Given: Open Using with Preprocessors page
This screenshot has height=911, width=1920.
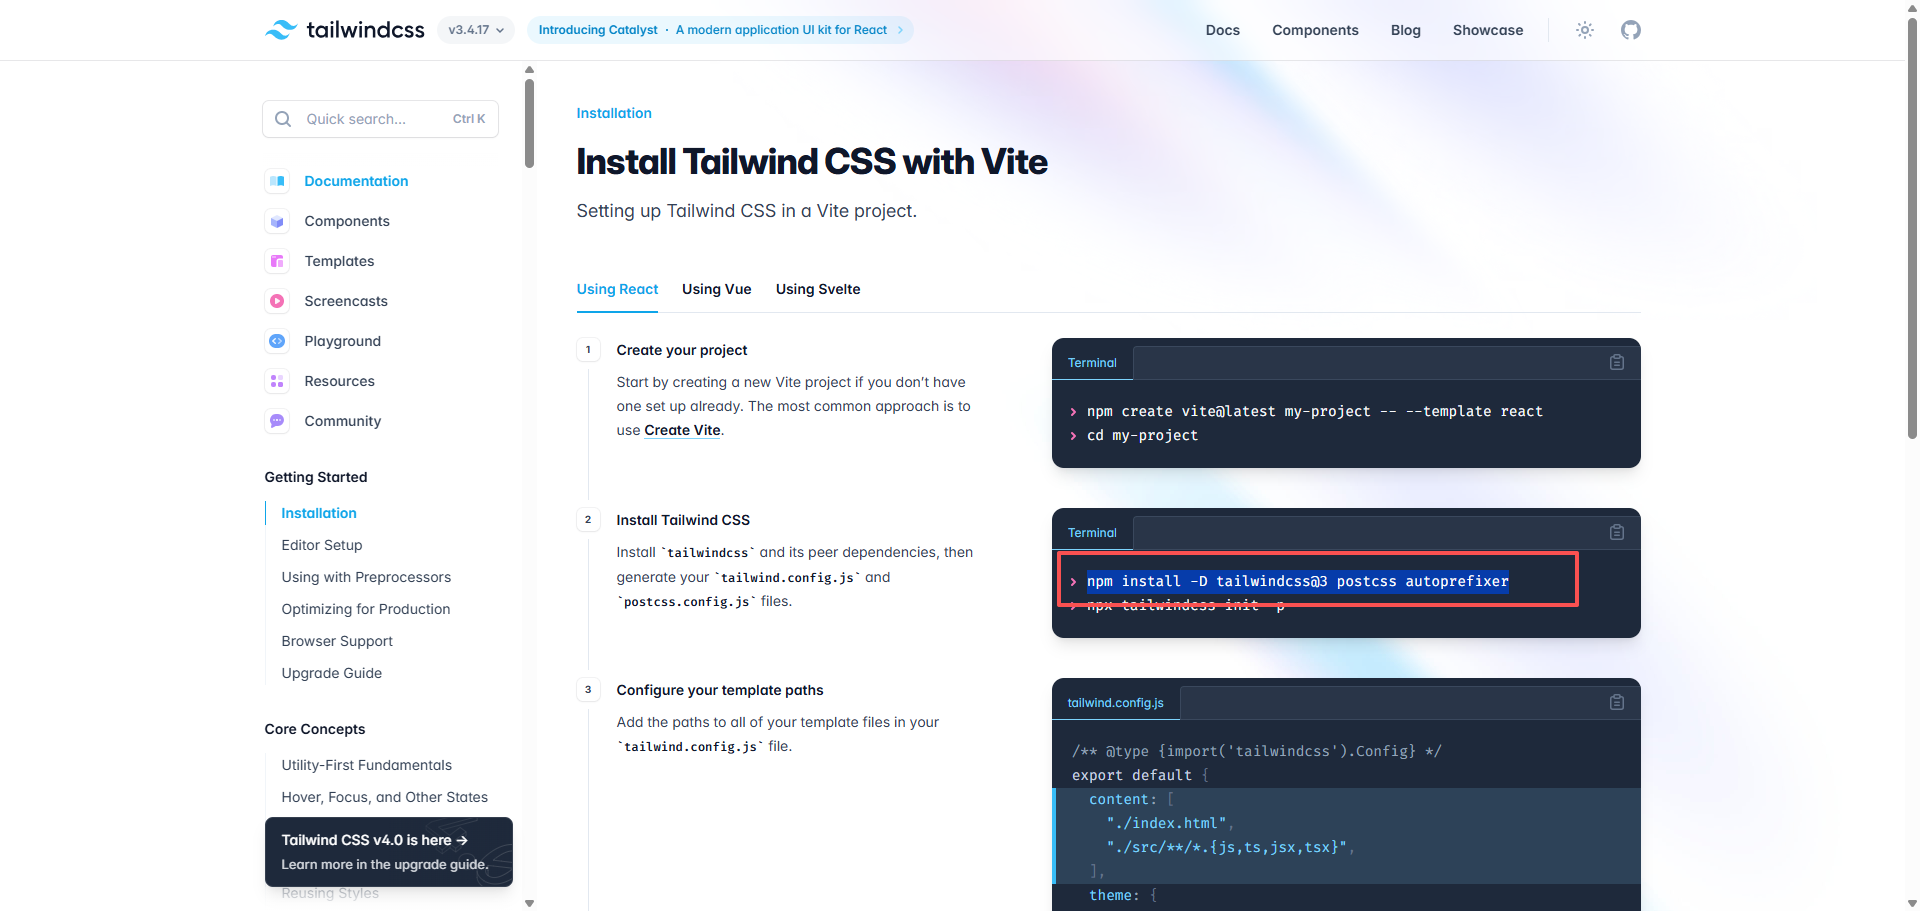Looking at the screenshot, I should pos(366,577).
